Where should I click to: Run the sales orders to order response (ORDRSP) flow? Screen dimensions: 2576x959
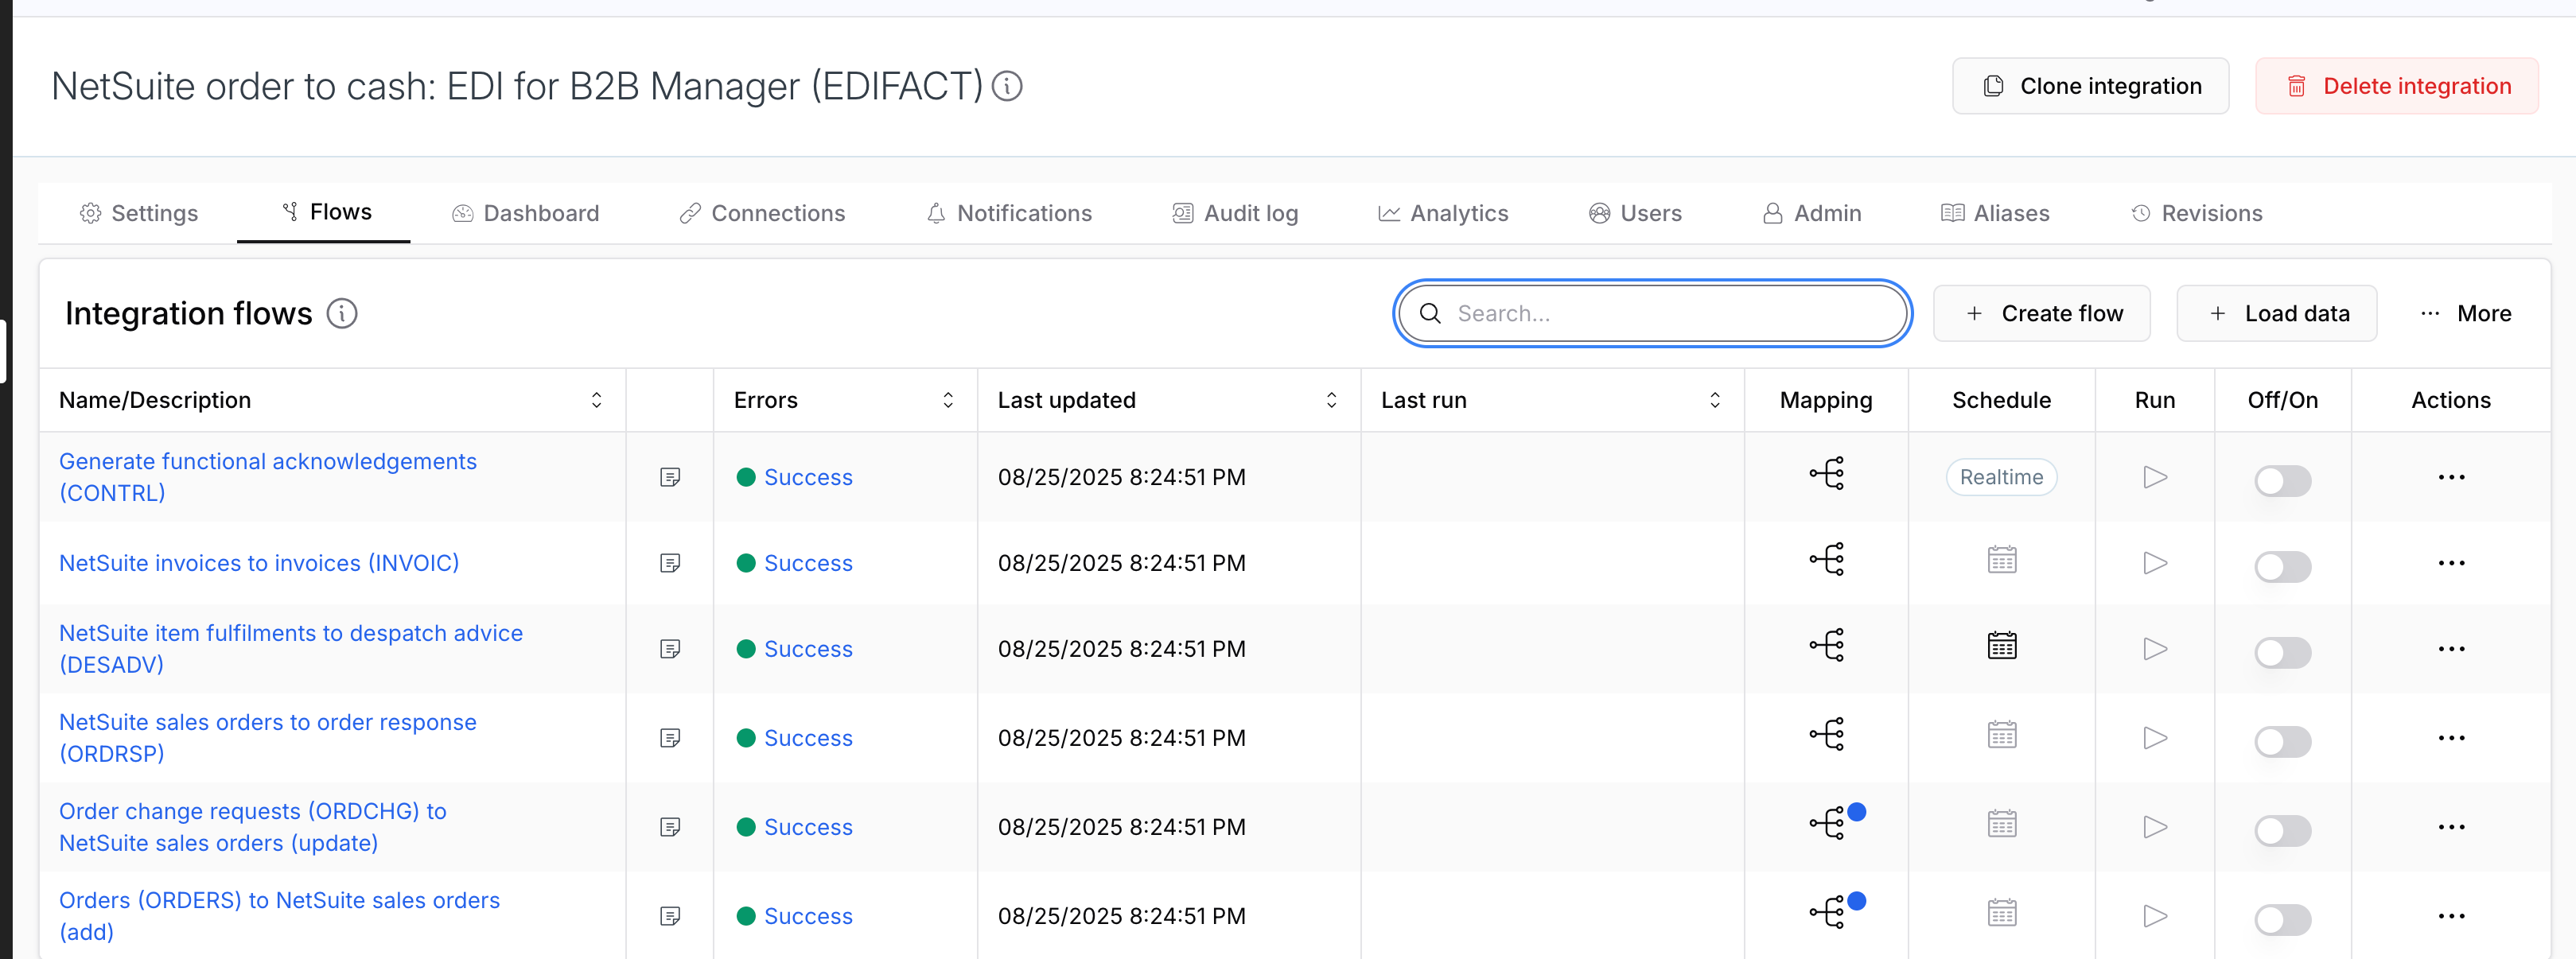tap(2155, 738)
